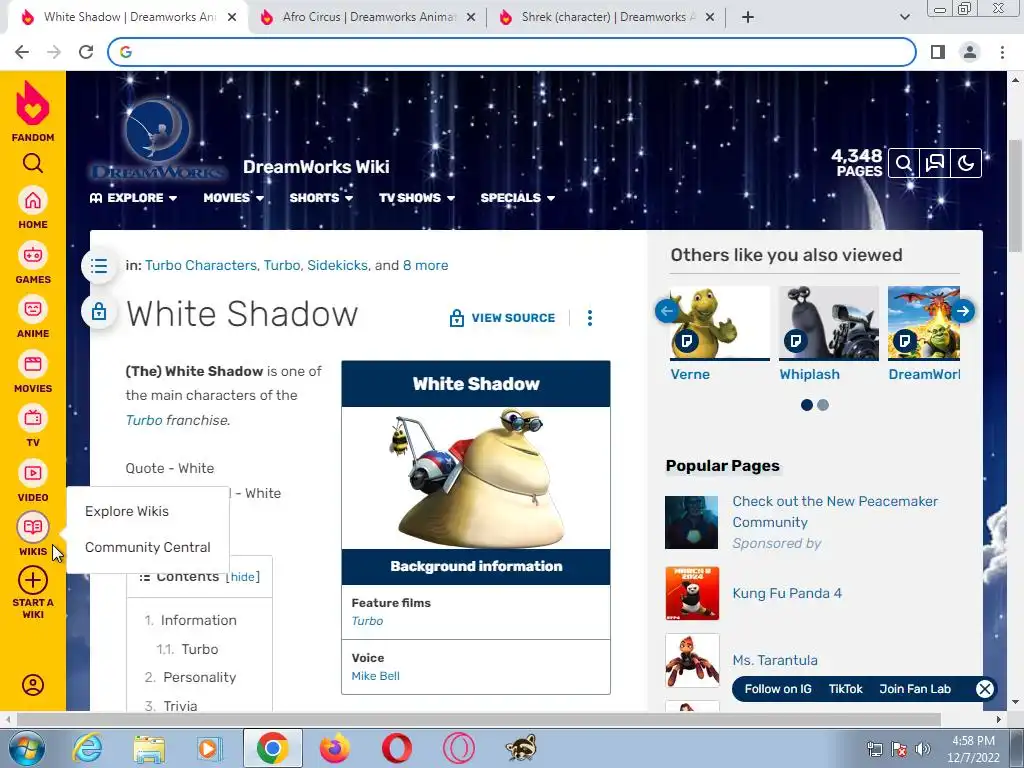Expand the Specials menu
Viewport: 1024px width, 768px height.
517,198
